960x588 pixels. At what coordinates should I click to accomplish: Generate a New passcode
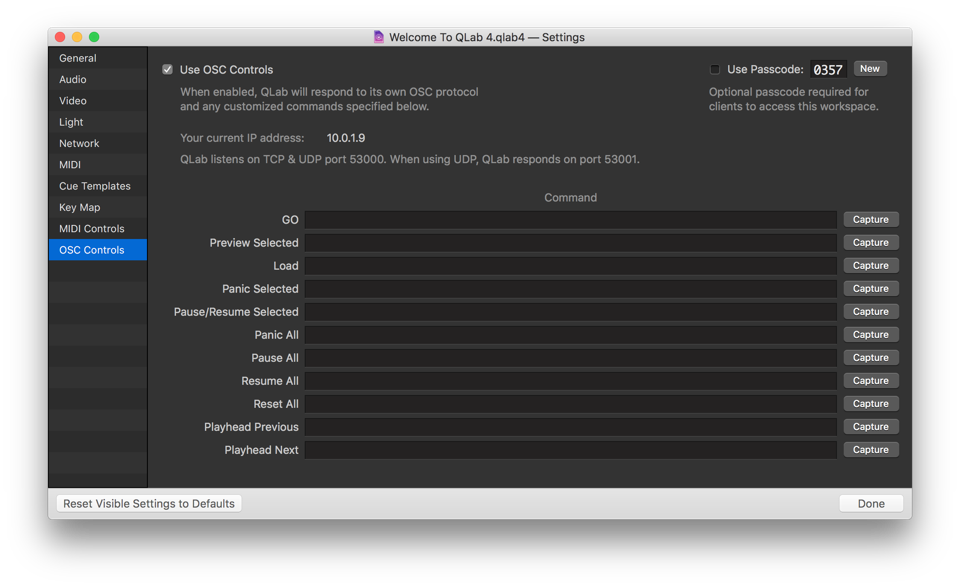coord(869,69)
